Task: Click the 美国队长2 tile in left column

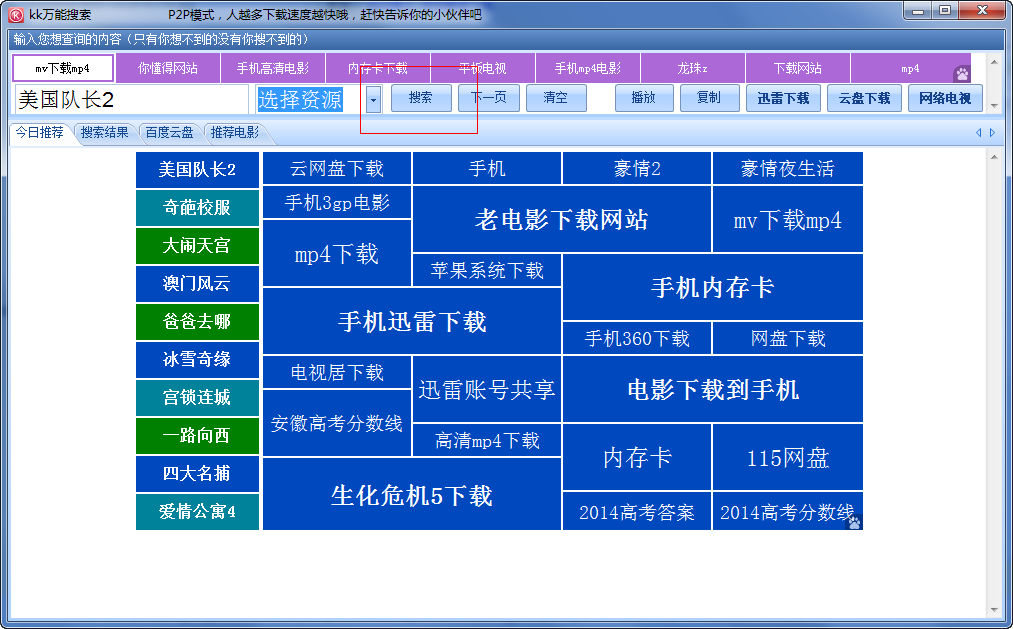Action: click(x=197, y=170)
